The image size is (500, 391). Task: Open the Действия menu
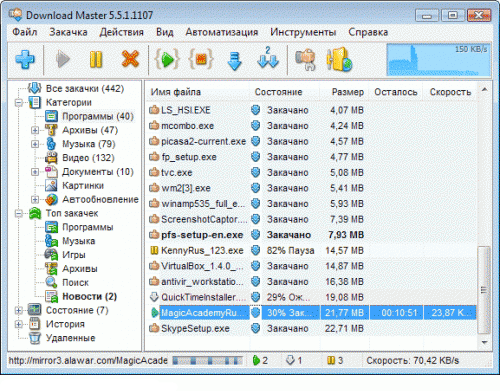(122, 32)
